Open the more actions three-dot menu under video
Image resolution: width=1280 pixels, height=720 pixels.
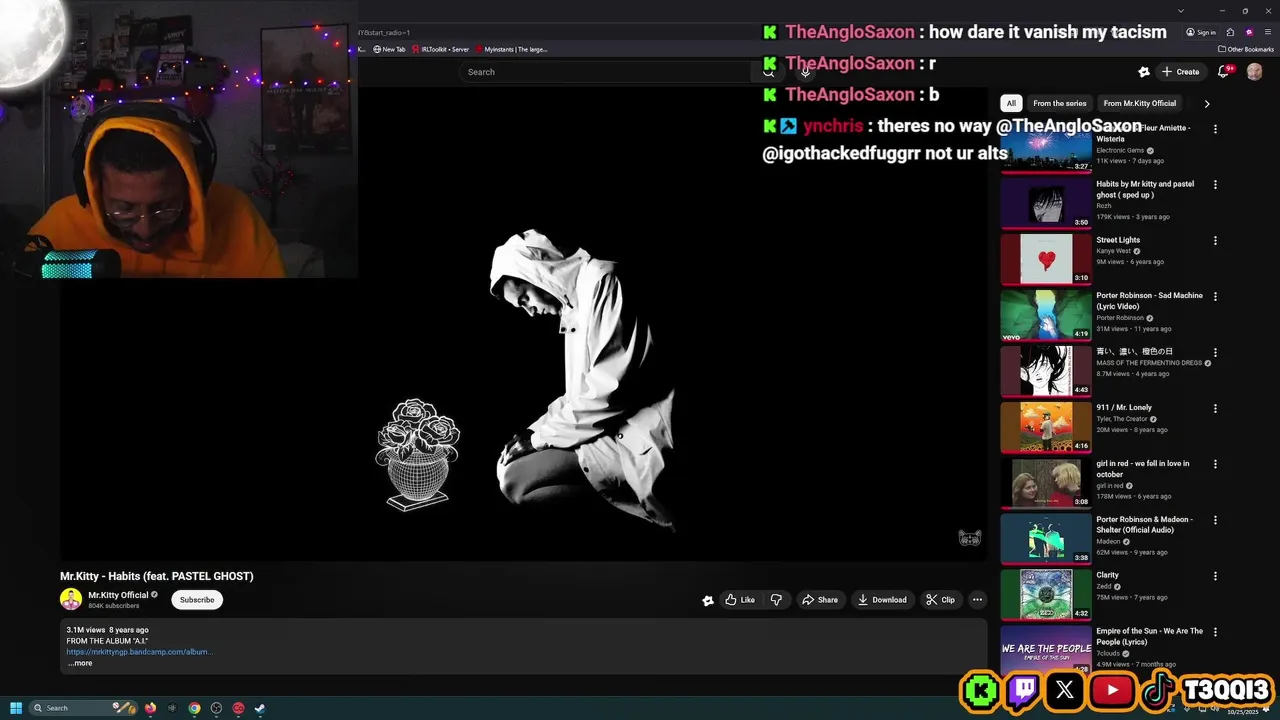coord(977,600)
